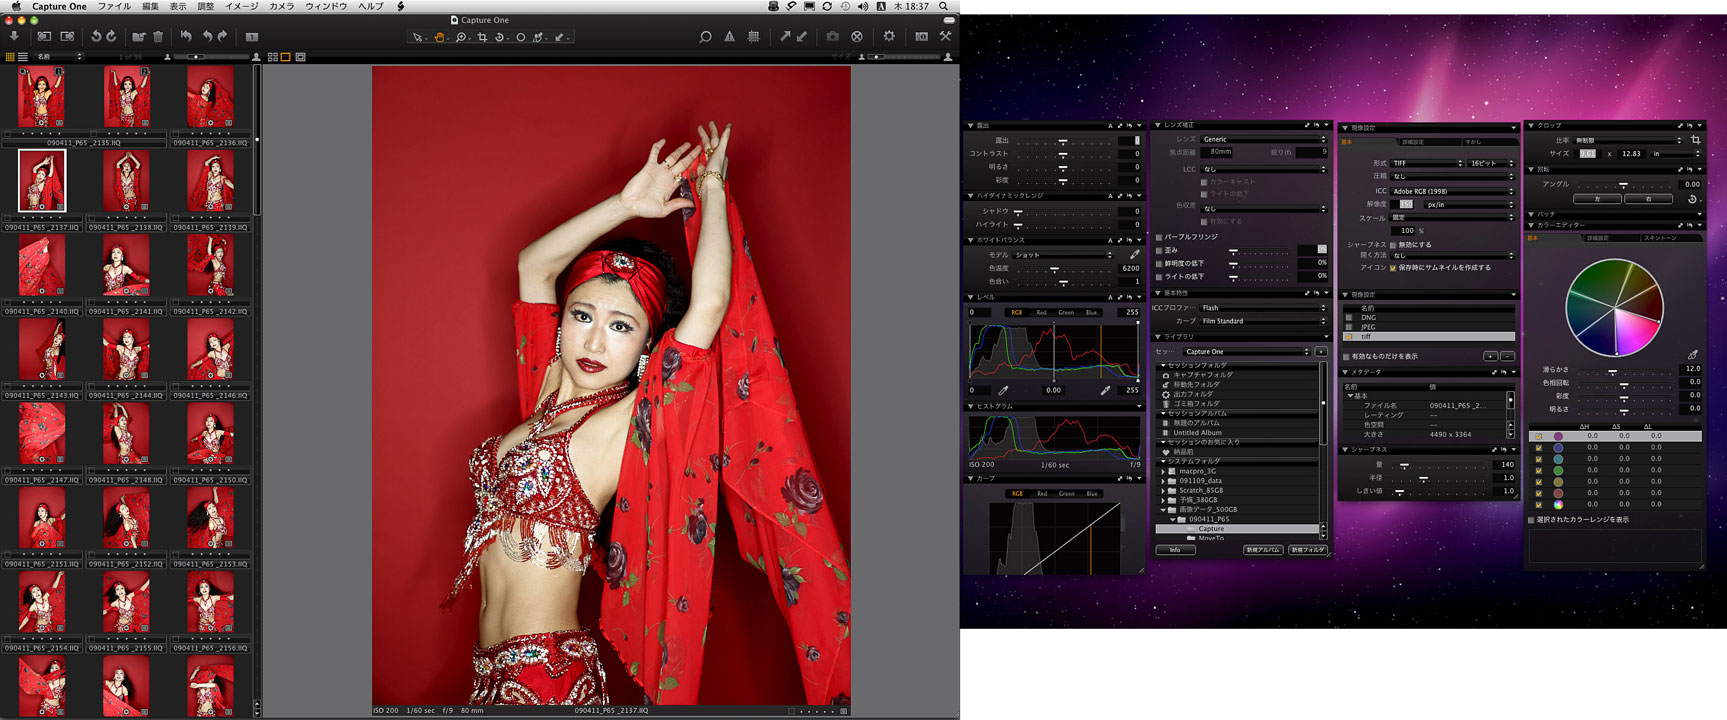Open the TIFF format dropdown

(1426, 163)
